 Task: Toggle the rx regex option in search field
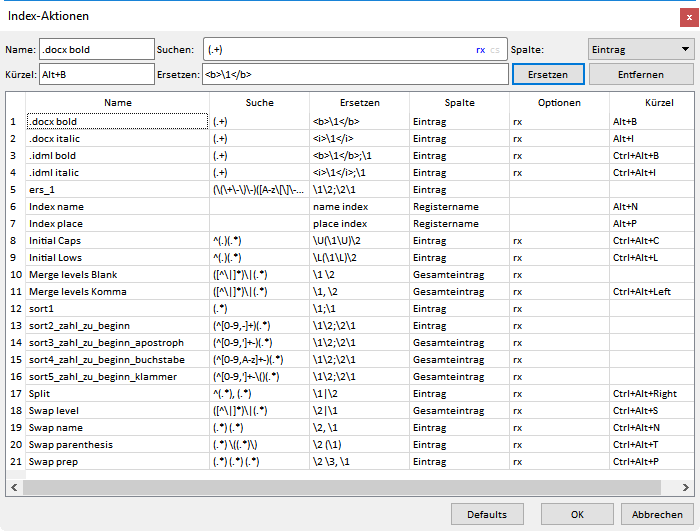(x=481, y=49)
